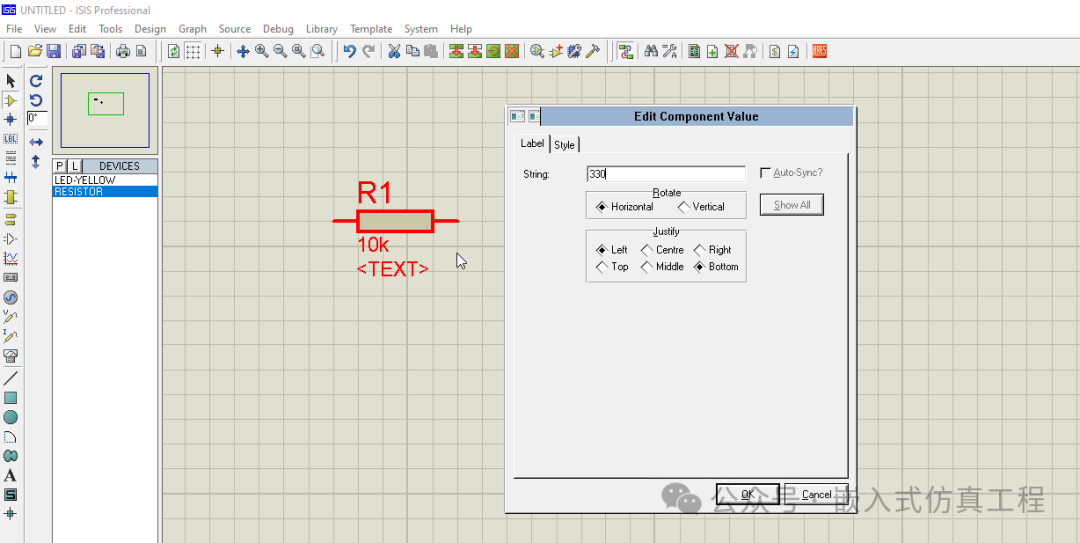This screenshot has height=543, width=1080.
Task: Launch ARES netlist transfer
Action: click(x=819, y=51)
